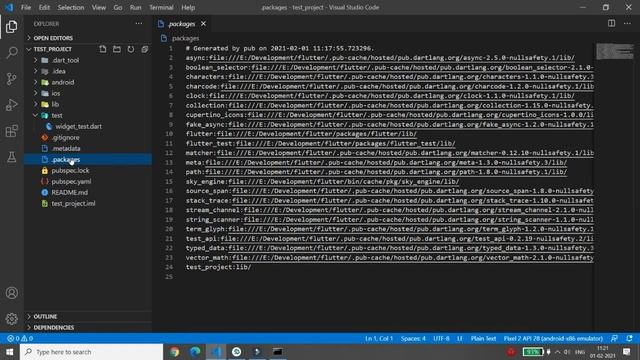
Task: Switch to VS Code taskbar icon
Action: [x=216, y=352]
